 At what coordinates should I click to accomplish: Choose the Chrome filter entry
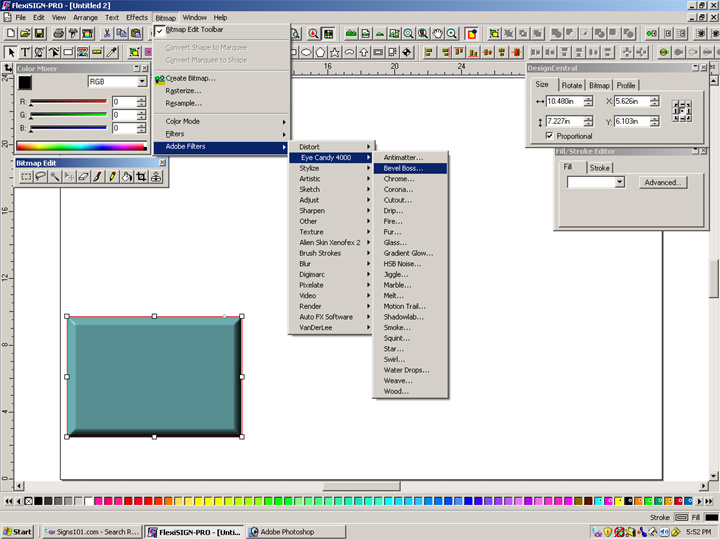tap(410, 179)
